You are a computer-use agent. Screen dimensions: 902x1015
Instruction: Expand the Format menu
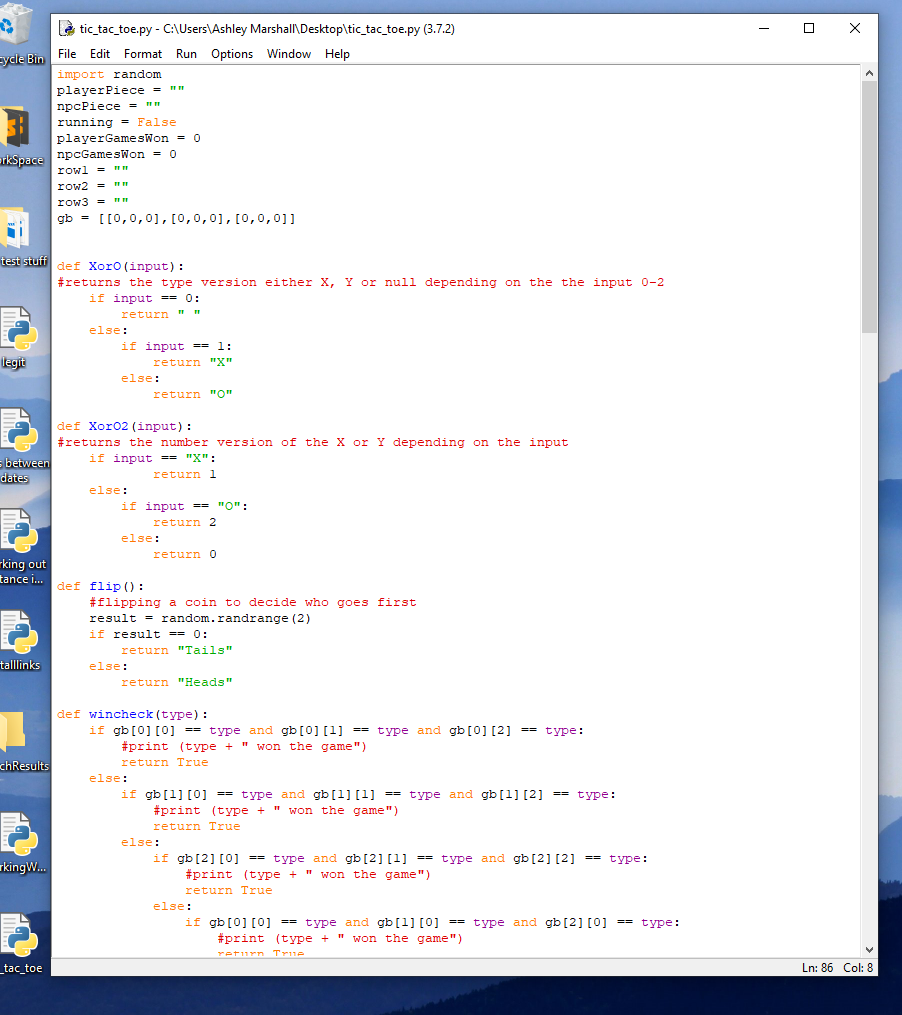(x=143, y=54)
